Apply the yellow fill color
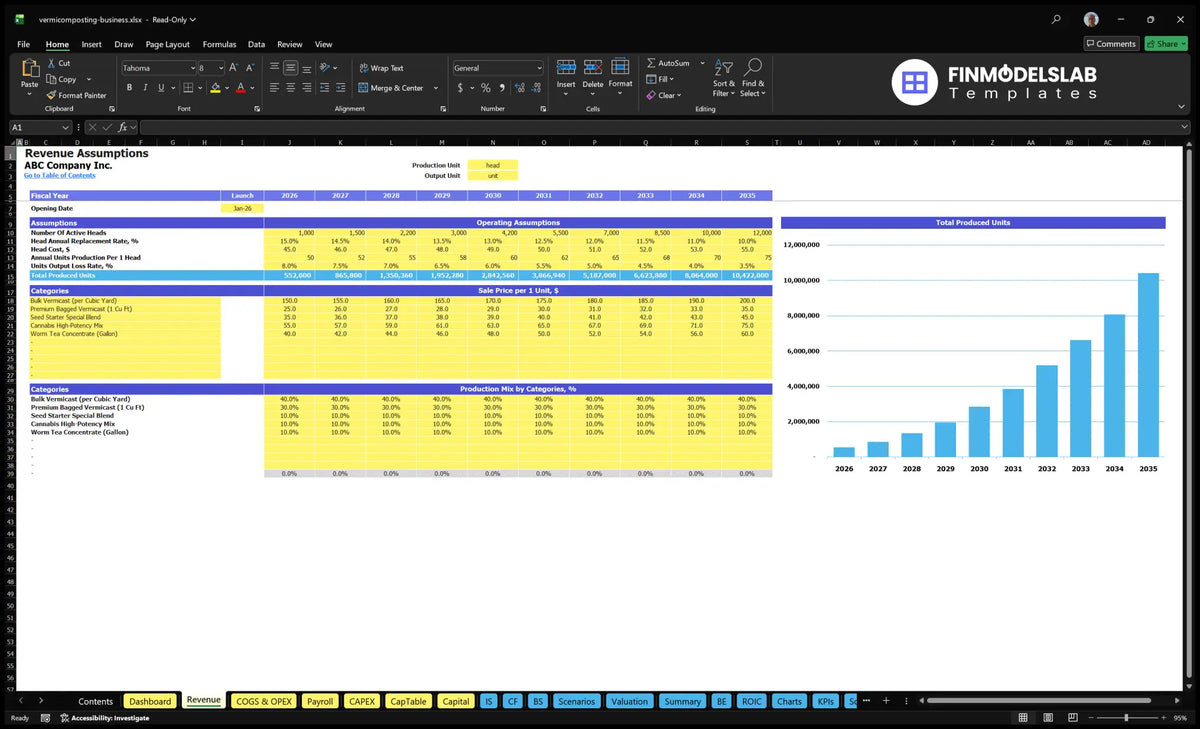The image size is (1200, 729). 215,88
